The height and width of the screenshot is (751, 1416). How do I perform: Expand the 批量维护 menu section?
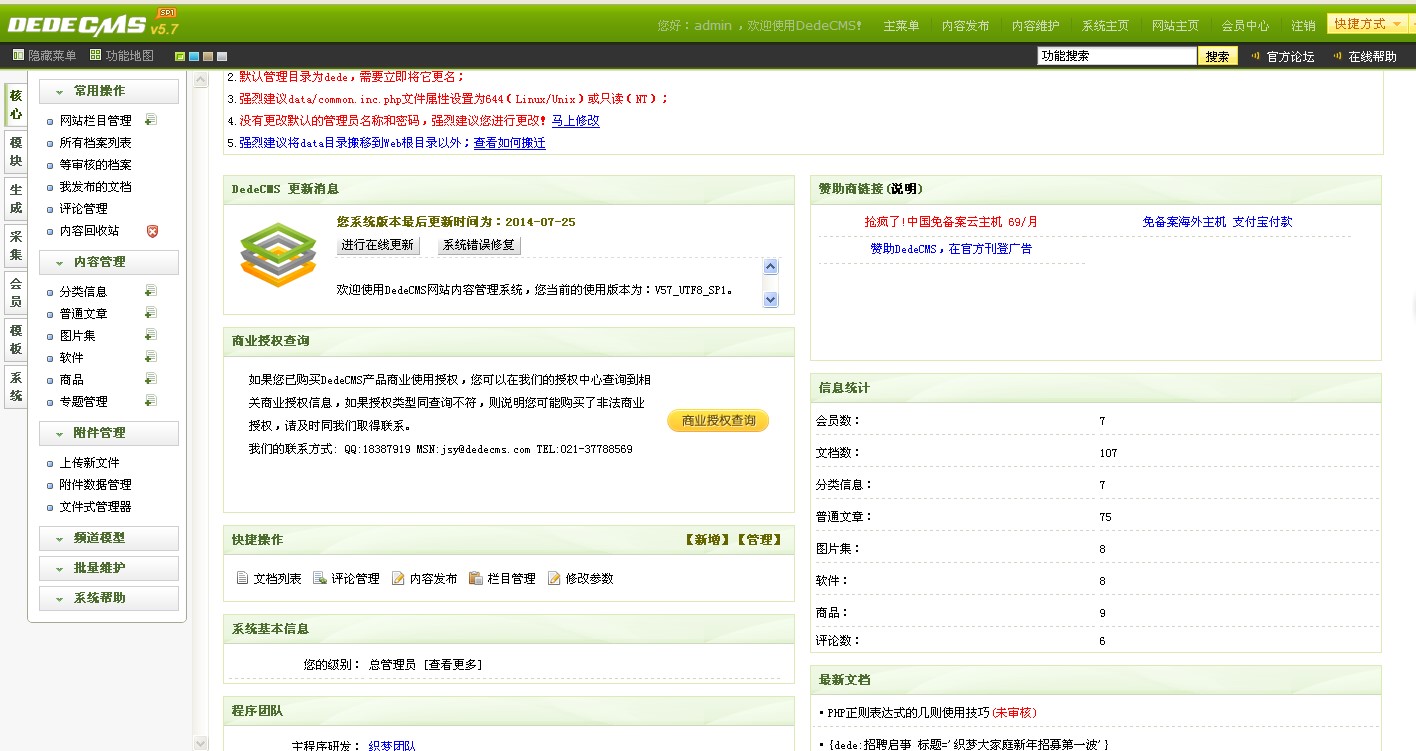tap(109, 568)
